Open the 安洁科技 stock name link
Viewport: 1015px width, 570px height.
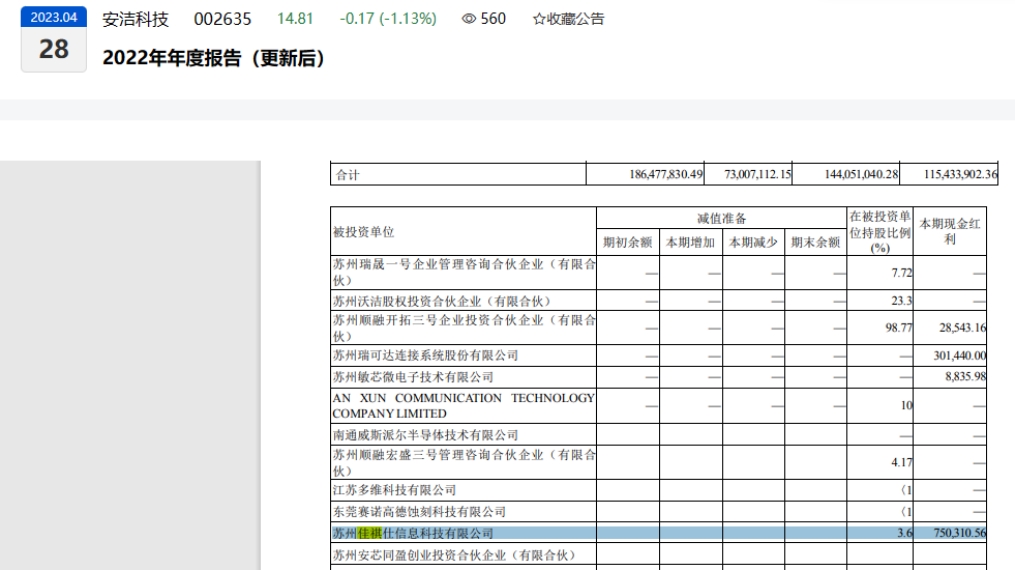coord(136,19)
